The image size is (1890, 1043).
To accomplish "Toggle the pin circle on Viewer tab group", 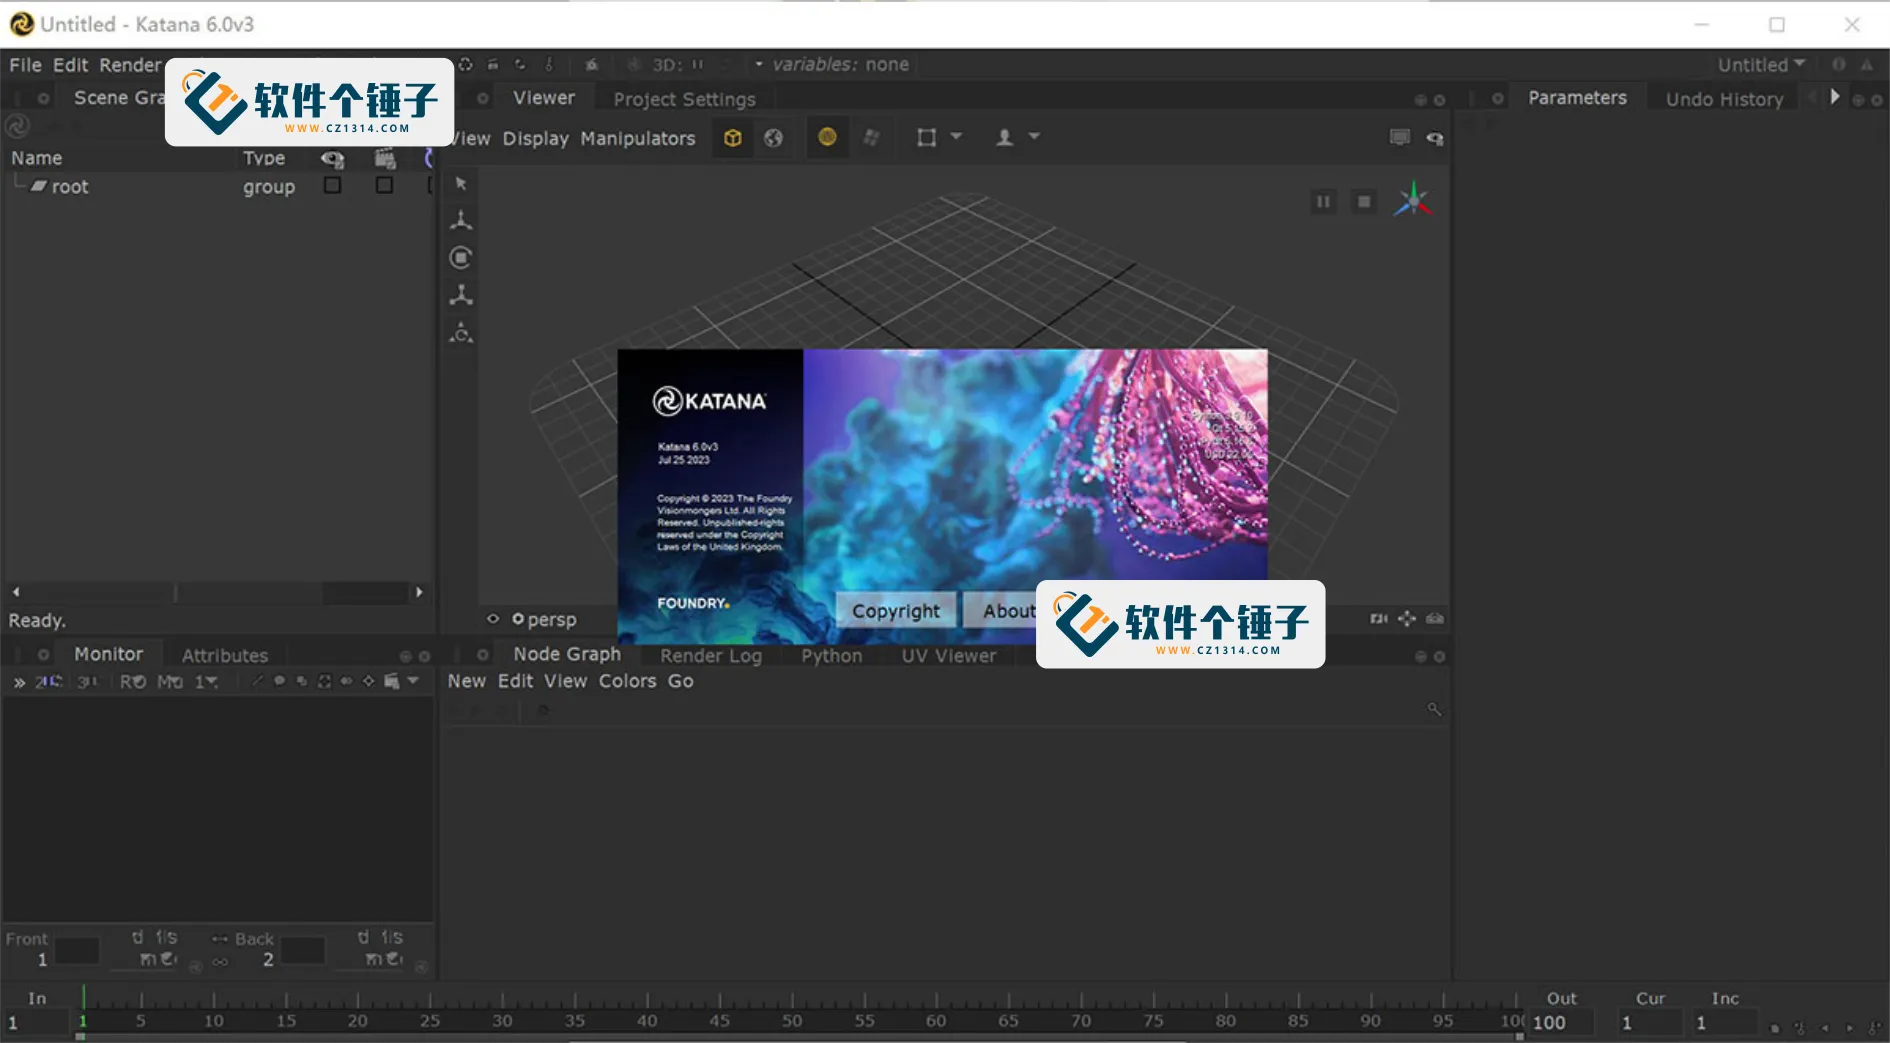I will point(483,98).
